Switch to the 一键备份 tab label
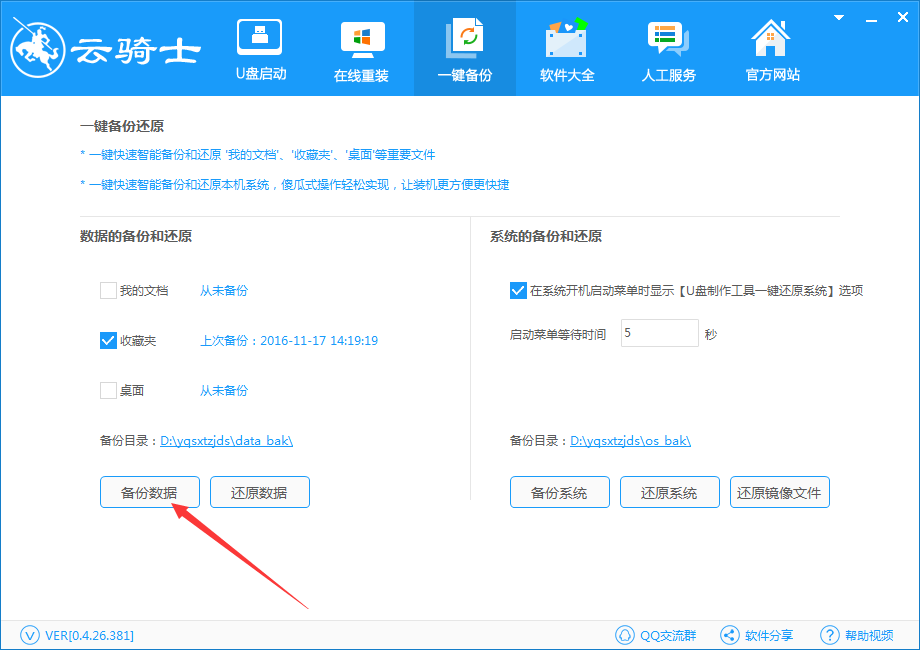920x650 pixels. coord(465,75)
